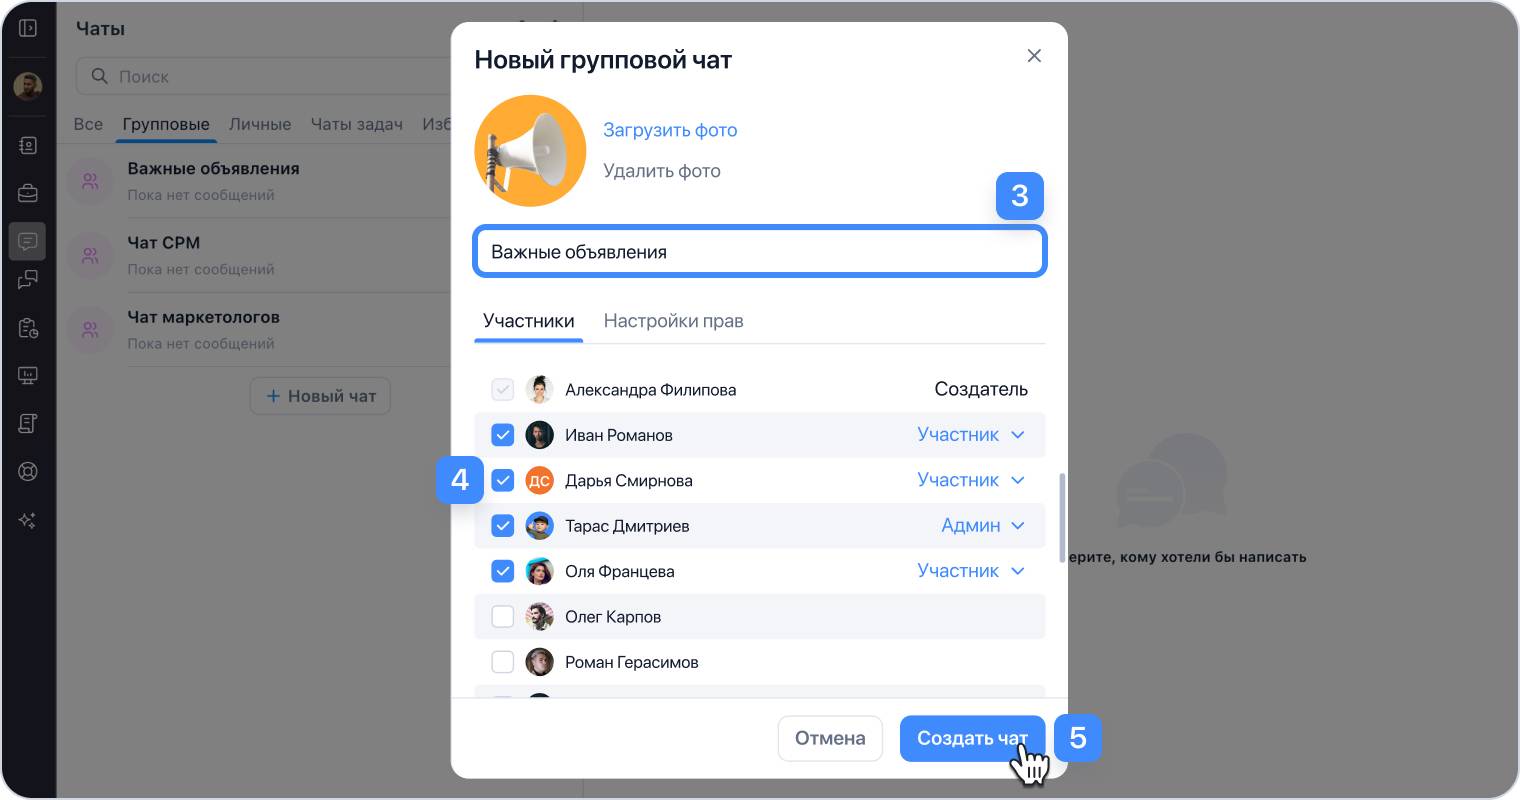Image resolution: width=1520 pixels, height=800 pixels.
Task: Uncheck Иван Романов in the participants list
Action: [502, 435]
